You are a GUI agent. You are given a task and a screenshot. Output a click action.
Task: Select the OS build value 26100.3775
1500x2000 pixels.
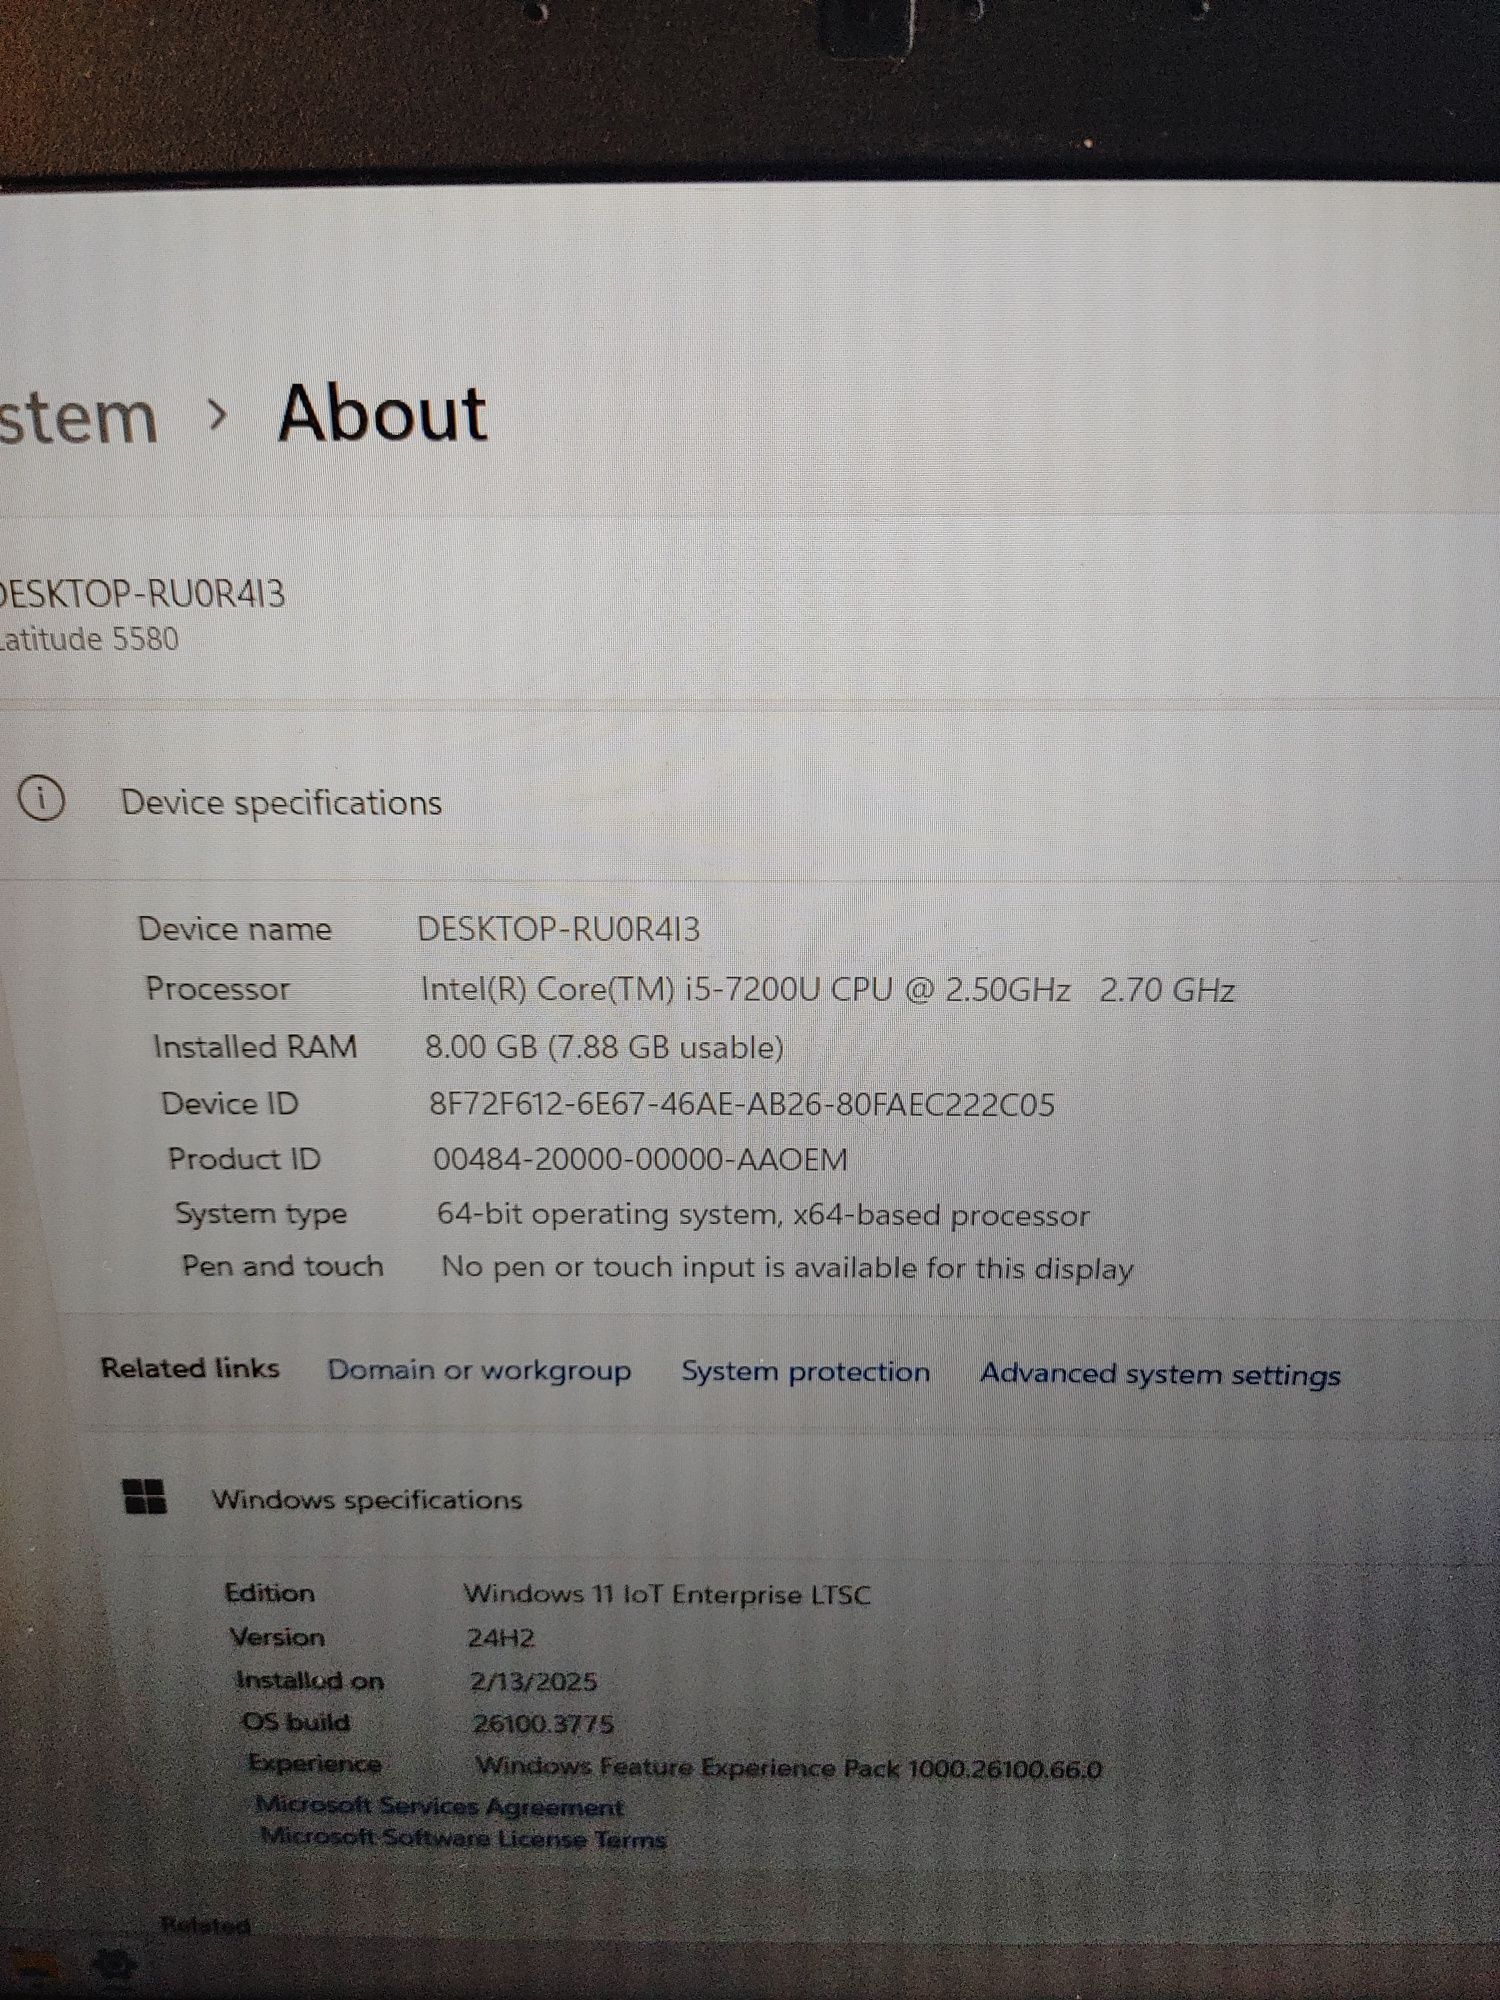(x=543, y=1723)
